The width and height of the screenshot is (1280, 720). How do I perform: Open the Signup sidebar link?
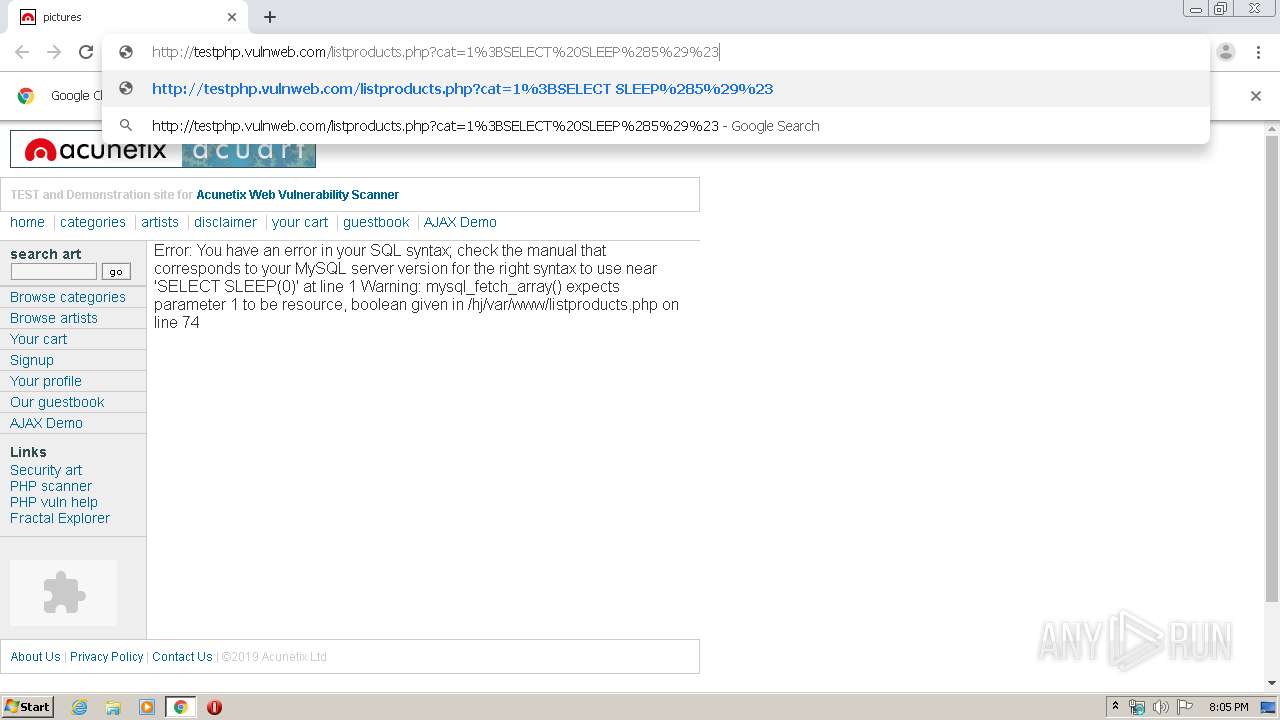point(32,360)
